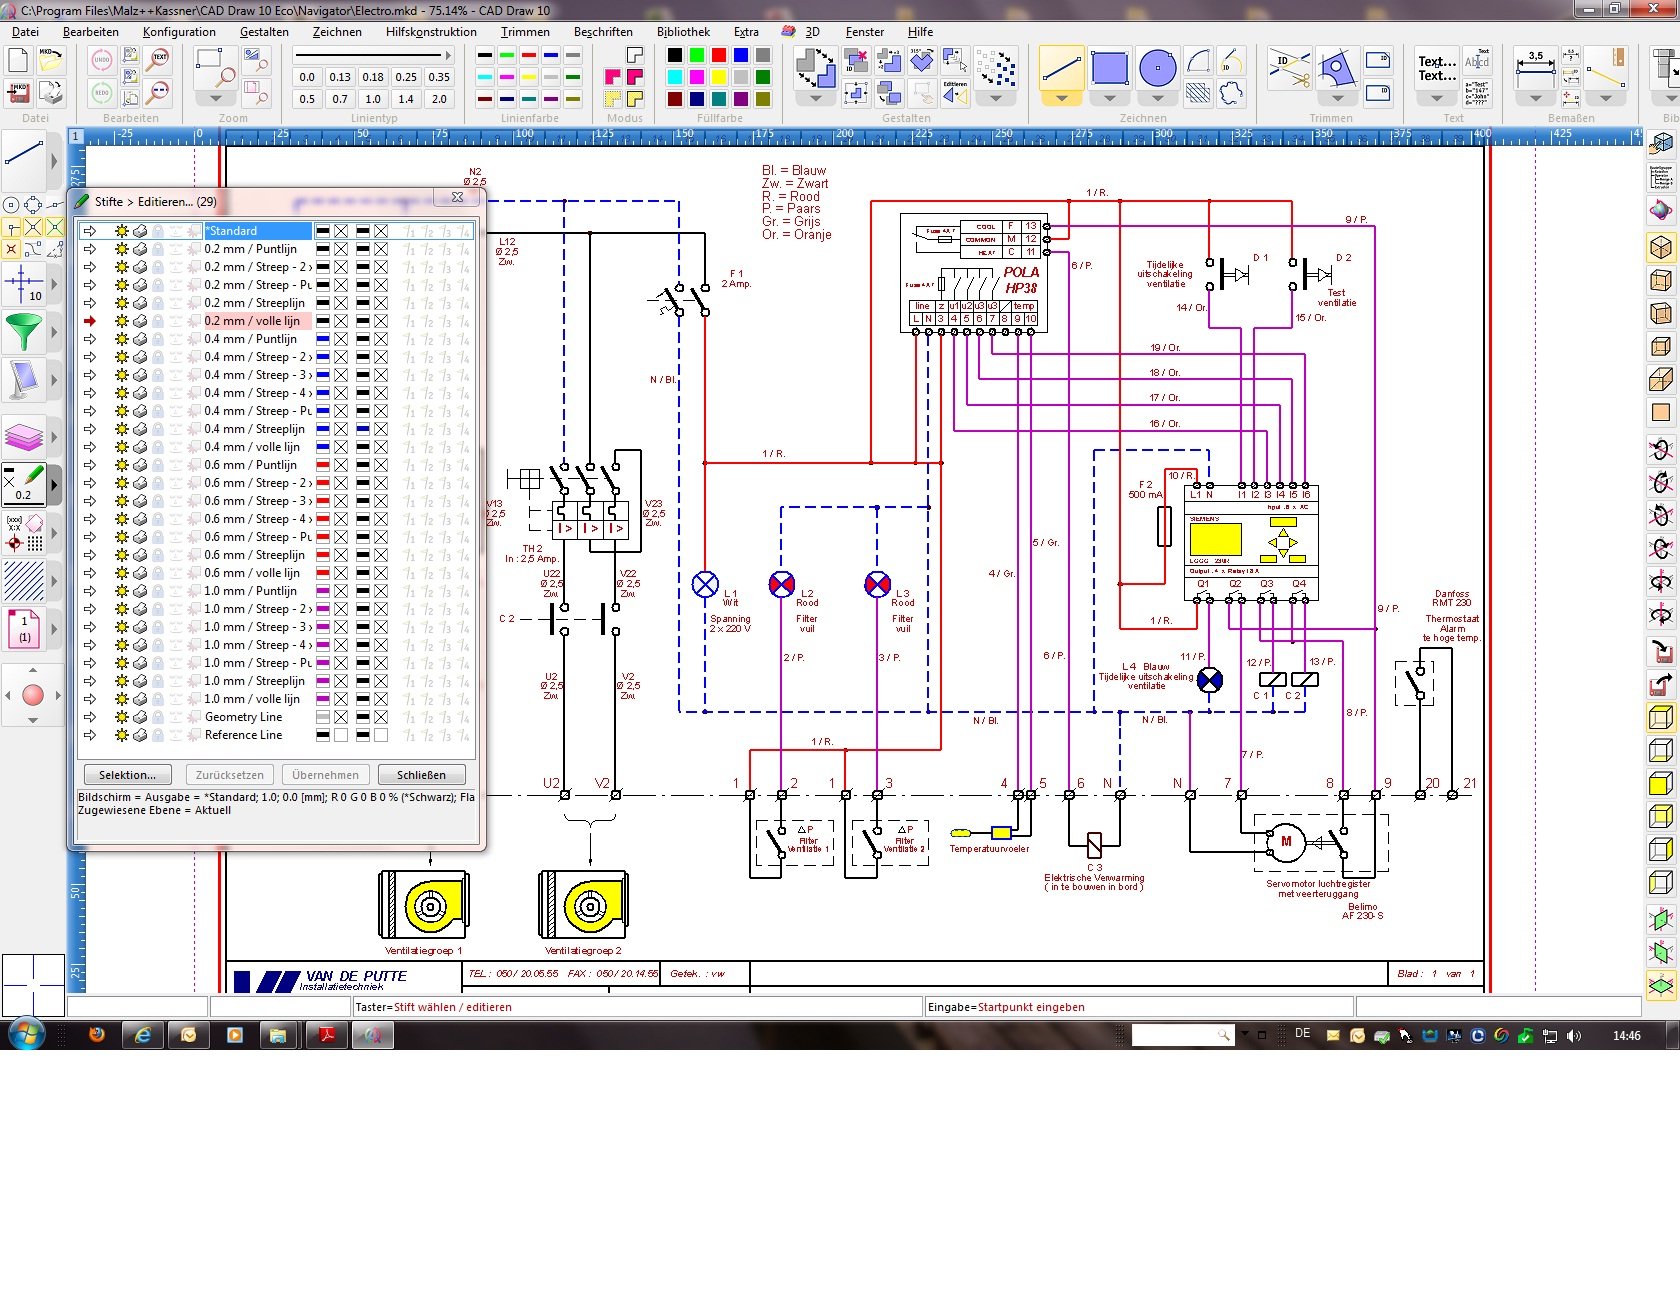Viewport: 1680px width, 1310px height.
Task: Click the rotate 315° shape icon
Action: click(921, 60)
